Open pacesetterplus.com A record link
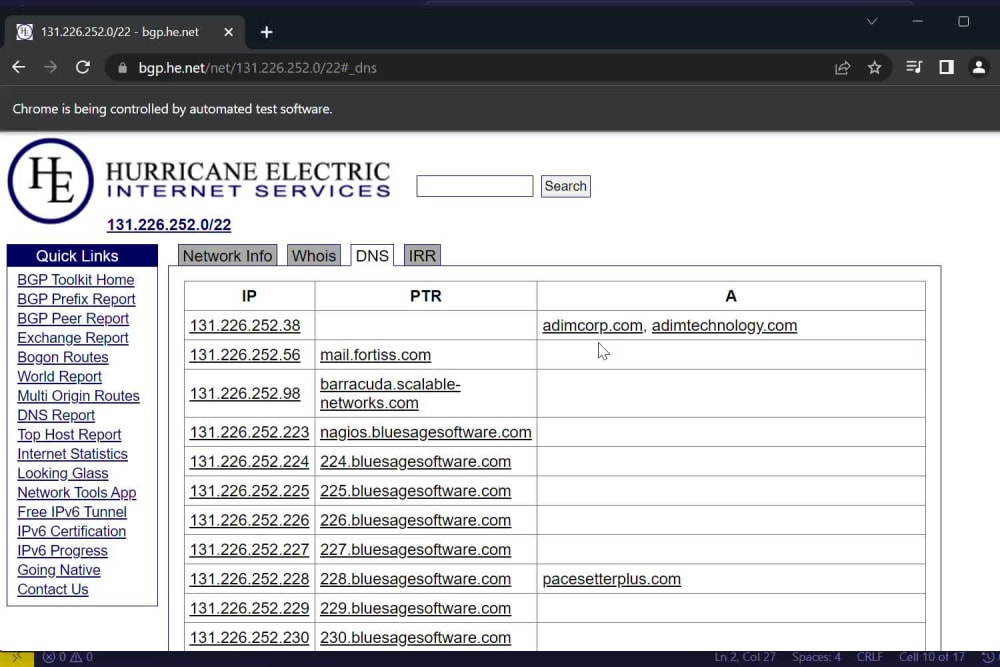This screenshot has width=1000, height=667. [x=612, y=579]
